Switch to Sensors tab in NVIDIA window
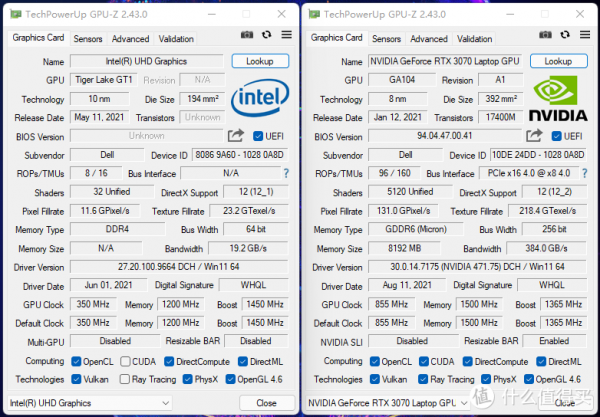Viewport: 600px width, 417px height. point(386,39)
